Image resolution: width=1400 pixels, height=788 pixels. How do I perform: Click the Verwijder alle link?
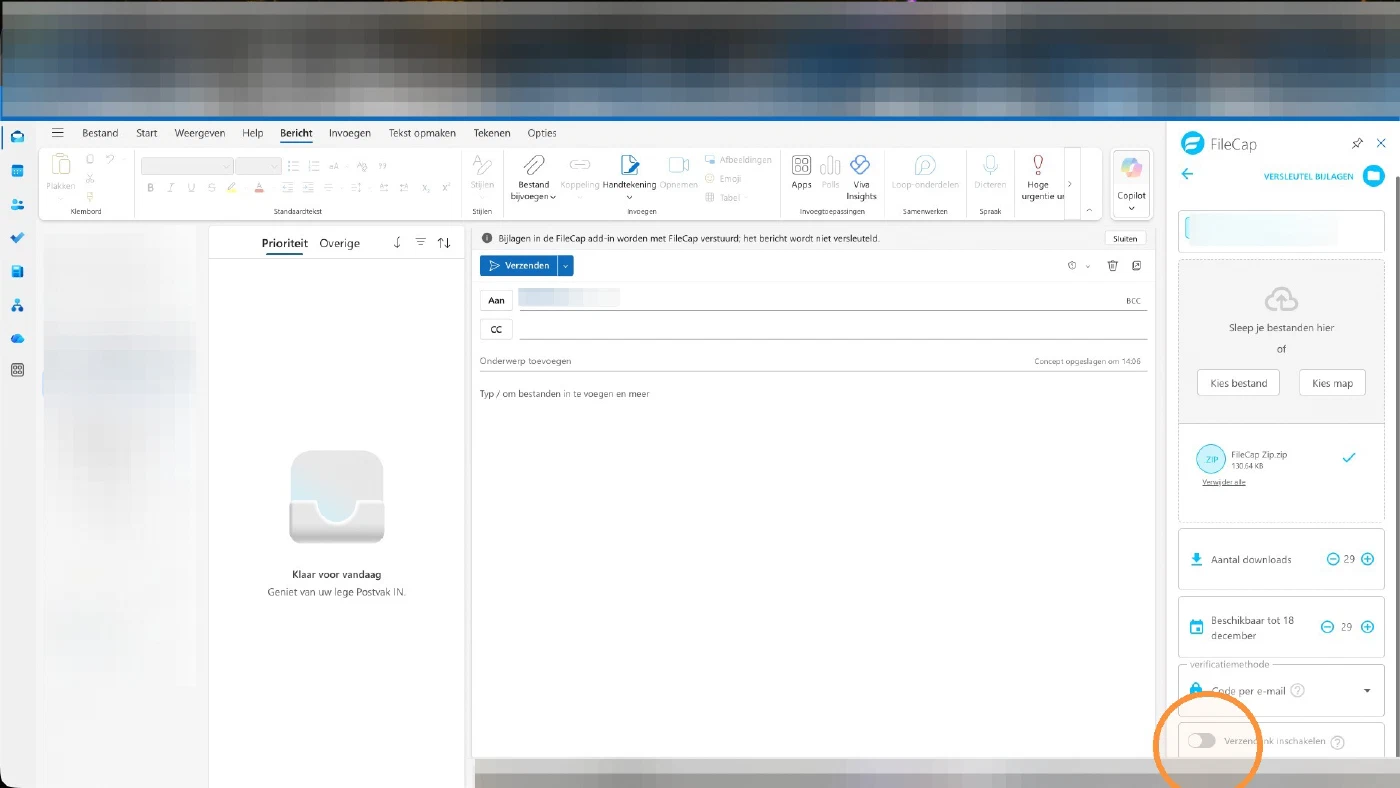click(x=1224, y=482)
